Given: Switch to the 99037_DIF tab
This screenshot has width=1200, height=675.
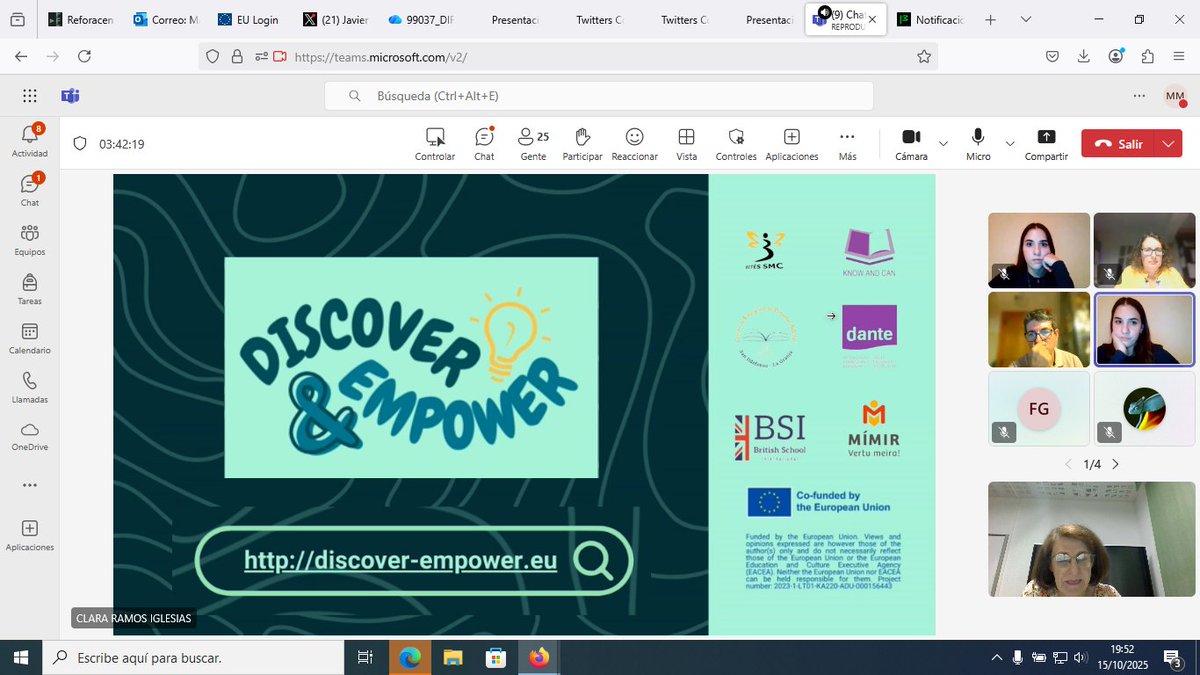Looking at the screenshot, I should tap(420, 19).
